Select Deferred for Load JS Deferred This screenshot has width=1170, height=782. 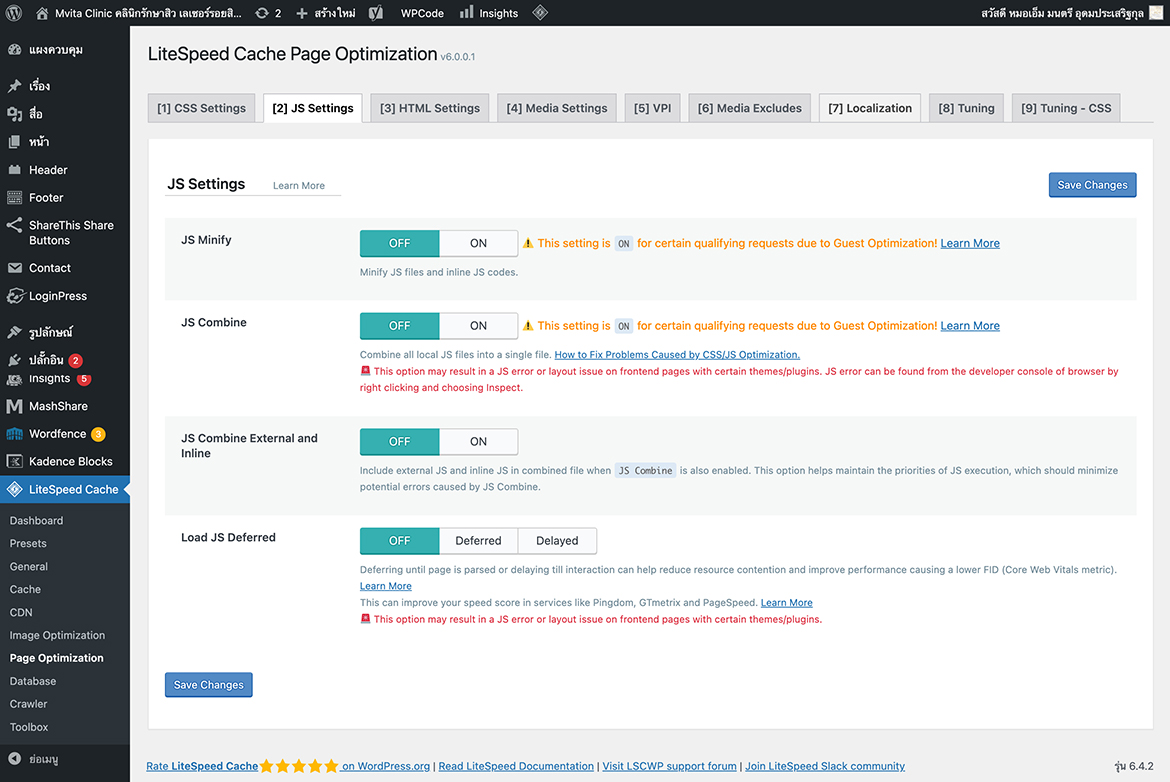pos(478,541)
